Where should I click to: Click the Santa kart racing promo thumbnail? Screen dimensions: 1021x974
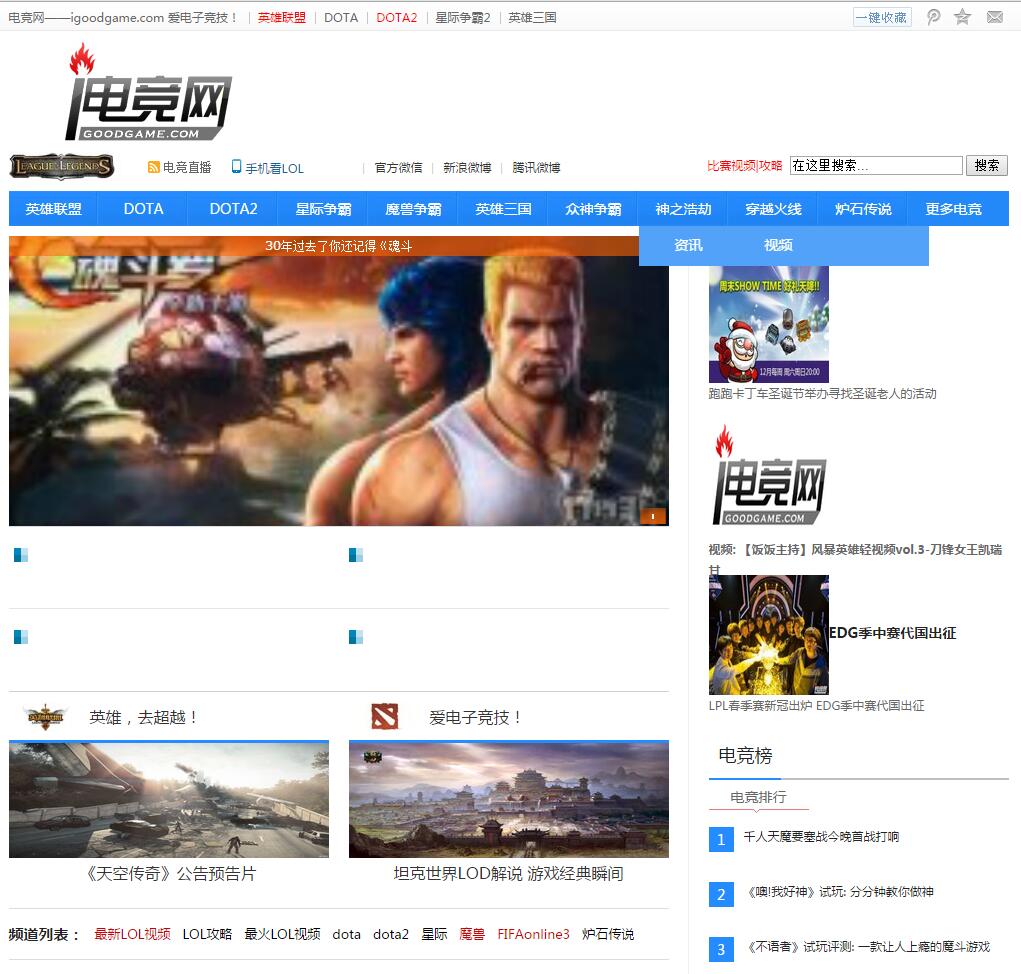click(768, 324)
